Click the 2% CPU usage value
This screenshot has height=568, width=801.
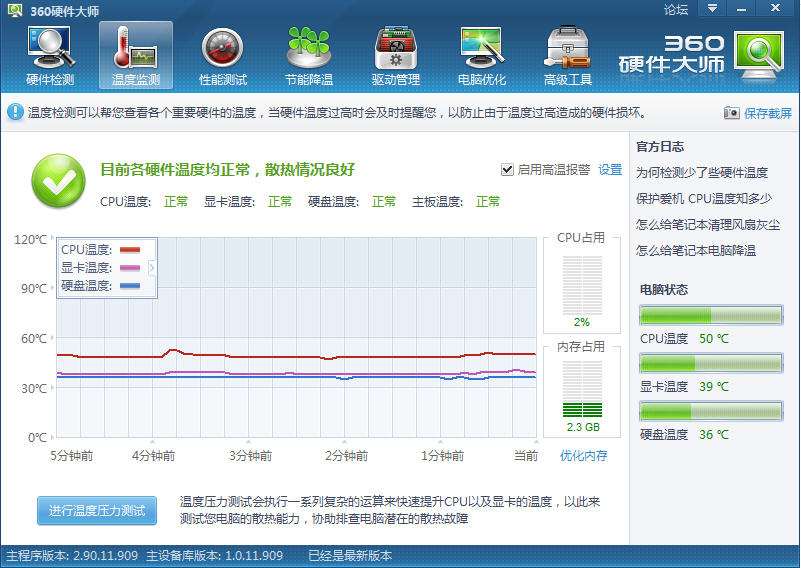pos(581,322)
